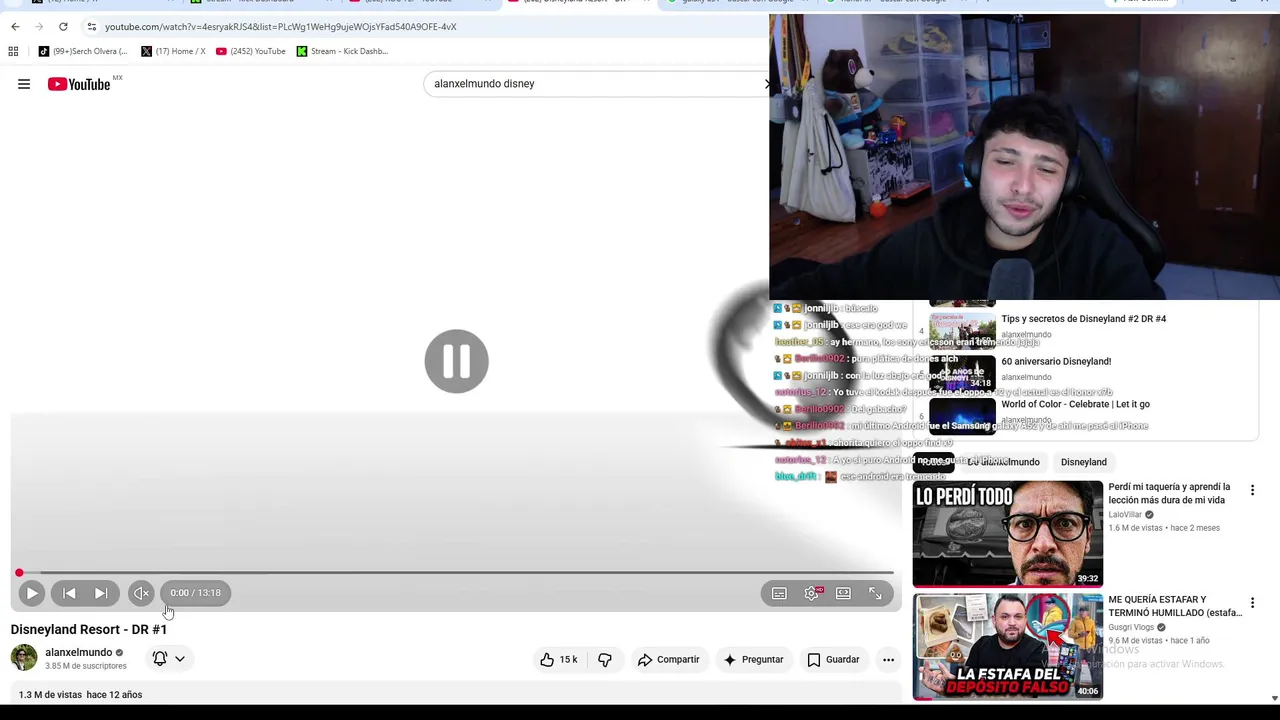The width and height of the screenshot is (1280, 720).
Task: Click the Compartir share button
Action: tap(668, 659)
